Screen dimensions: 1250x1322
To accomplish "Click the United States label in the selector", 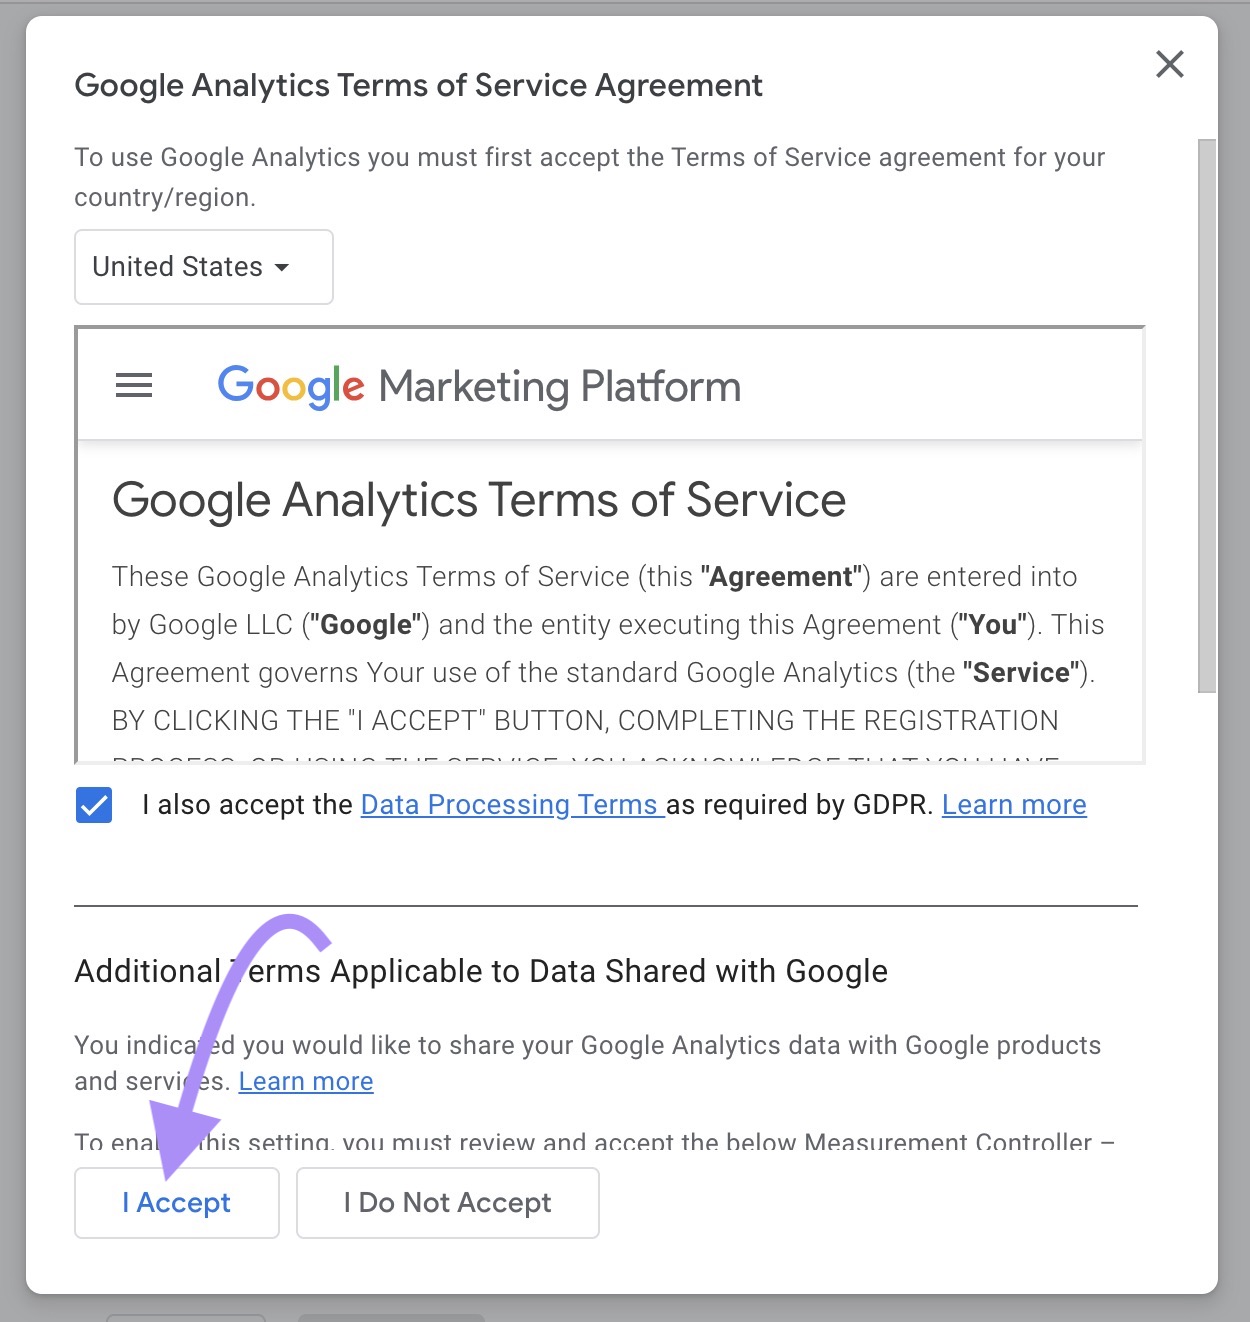I will [x=175, y=266].
